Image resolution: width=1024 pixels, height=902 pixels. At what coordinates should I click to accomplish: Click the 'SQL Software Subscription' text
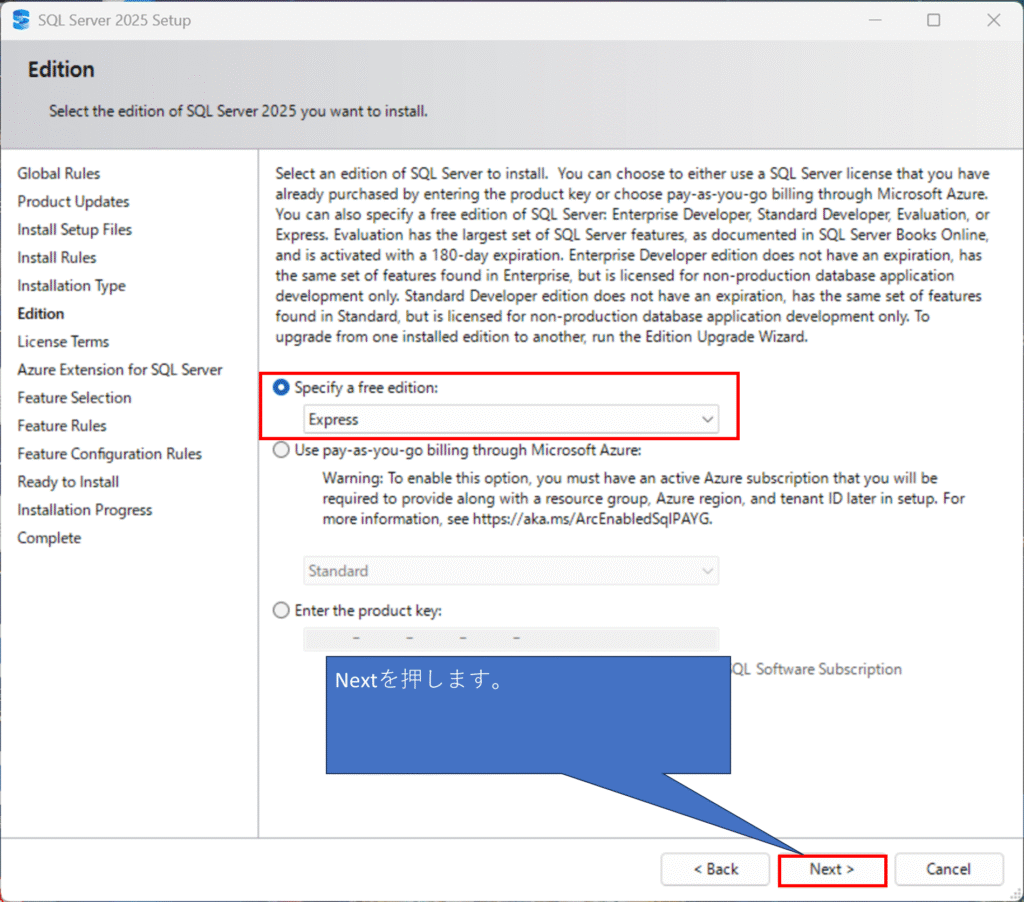tap(816, 669)
